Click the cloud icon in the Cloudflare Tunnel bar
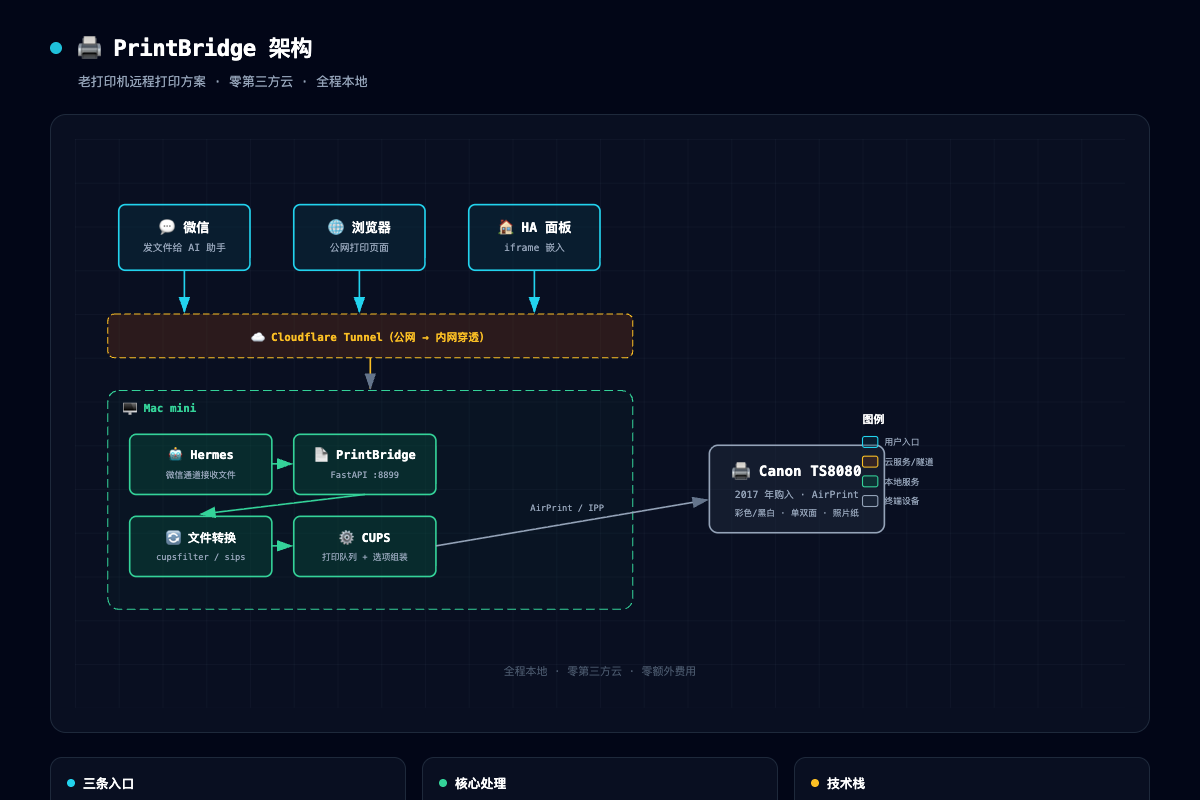 point(258,337)
